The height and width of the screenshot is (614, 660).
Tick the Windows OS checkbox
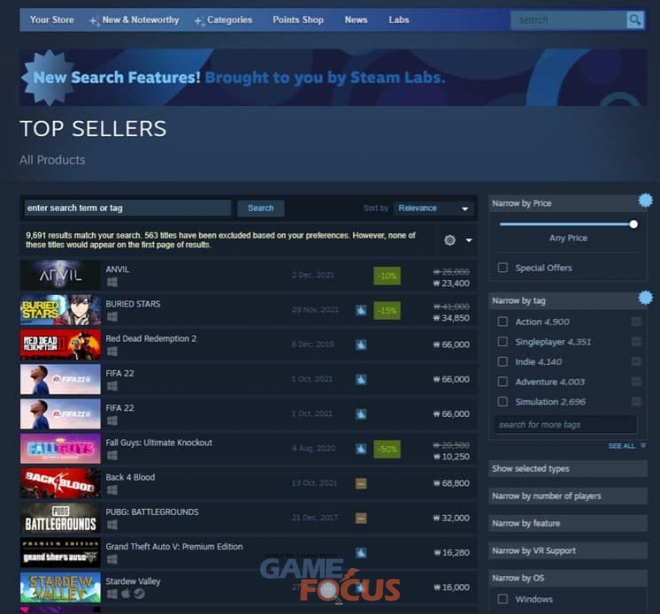503,598
